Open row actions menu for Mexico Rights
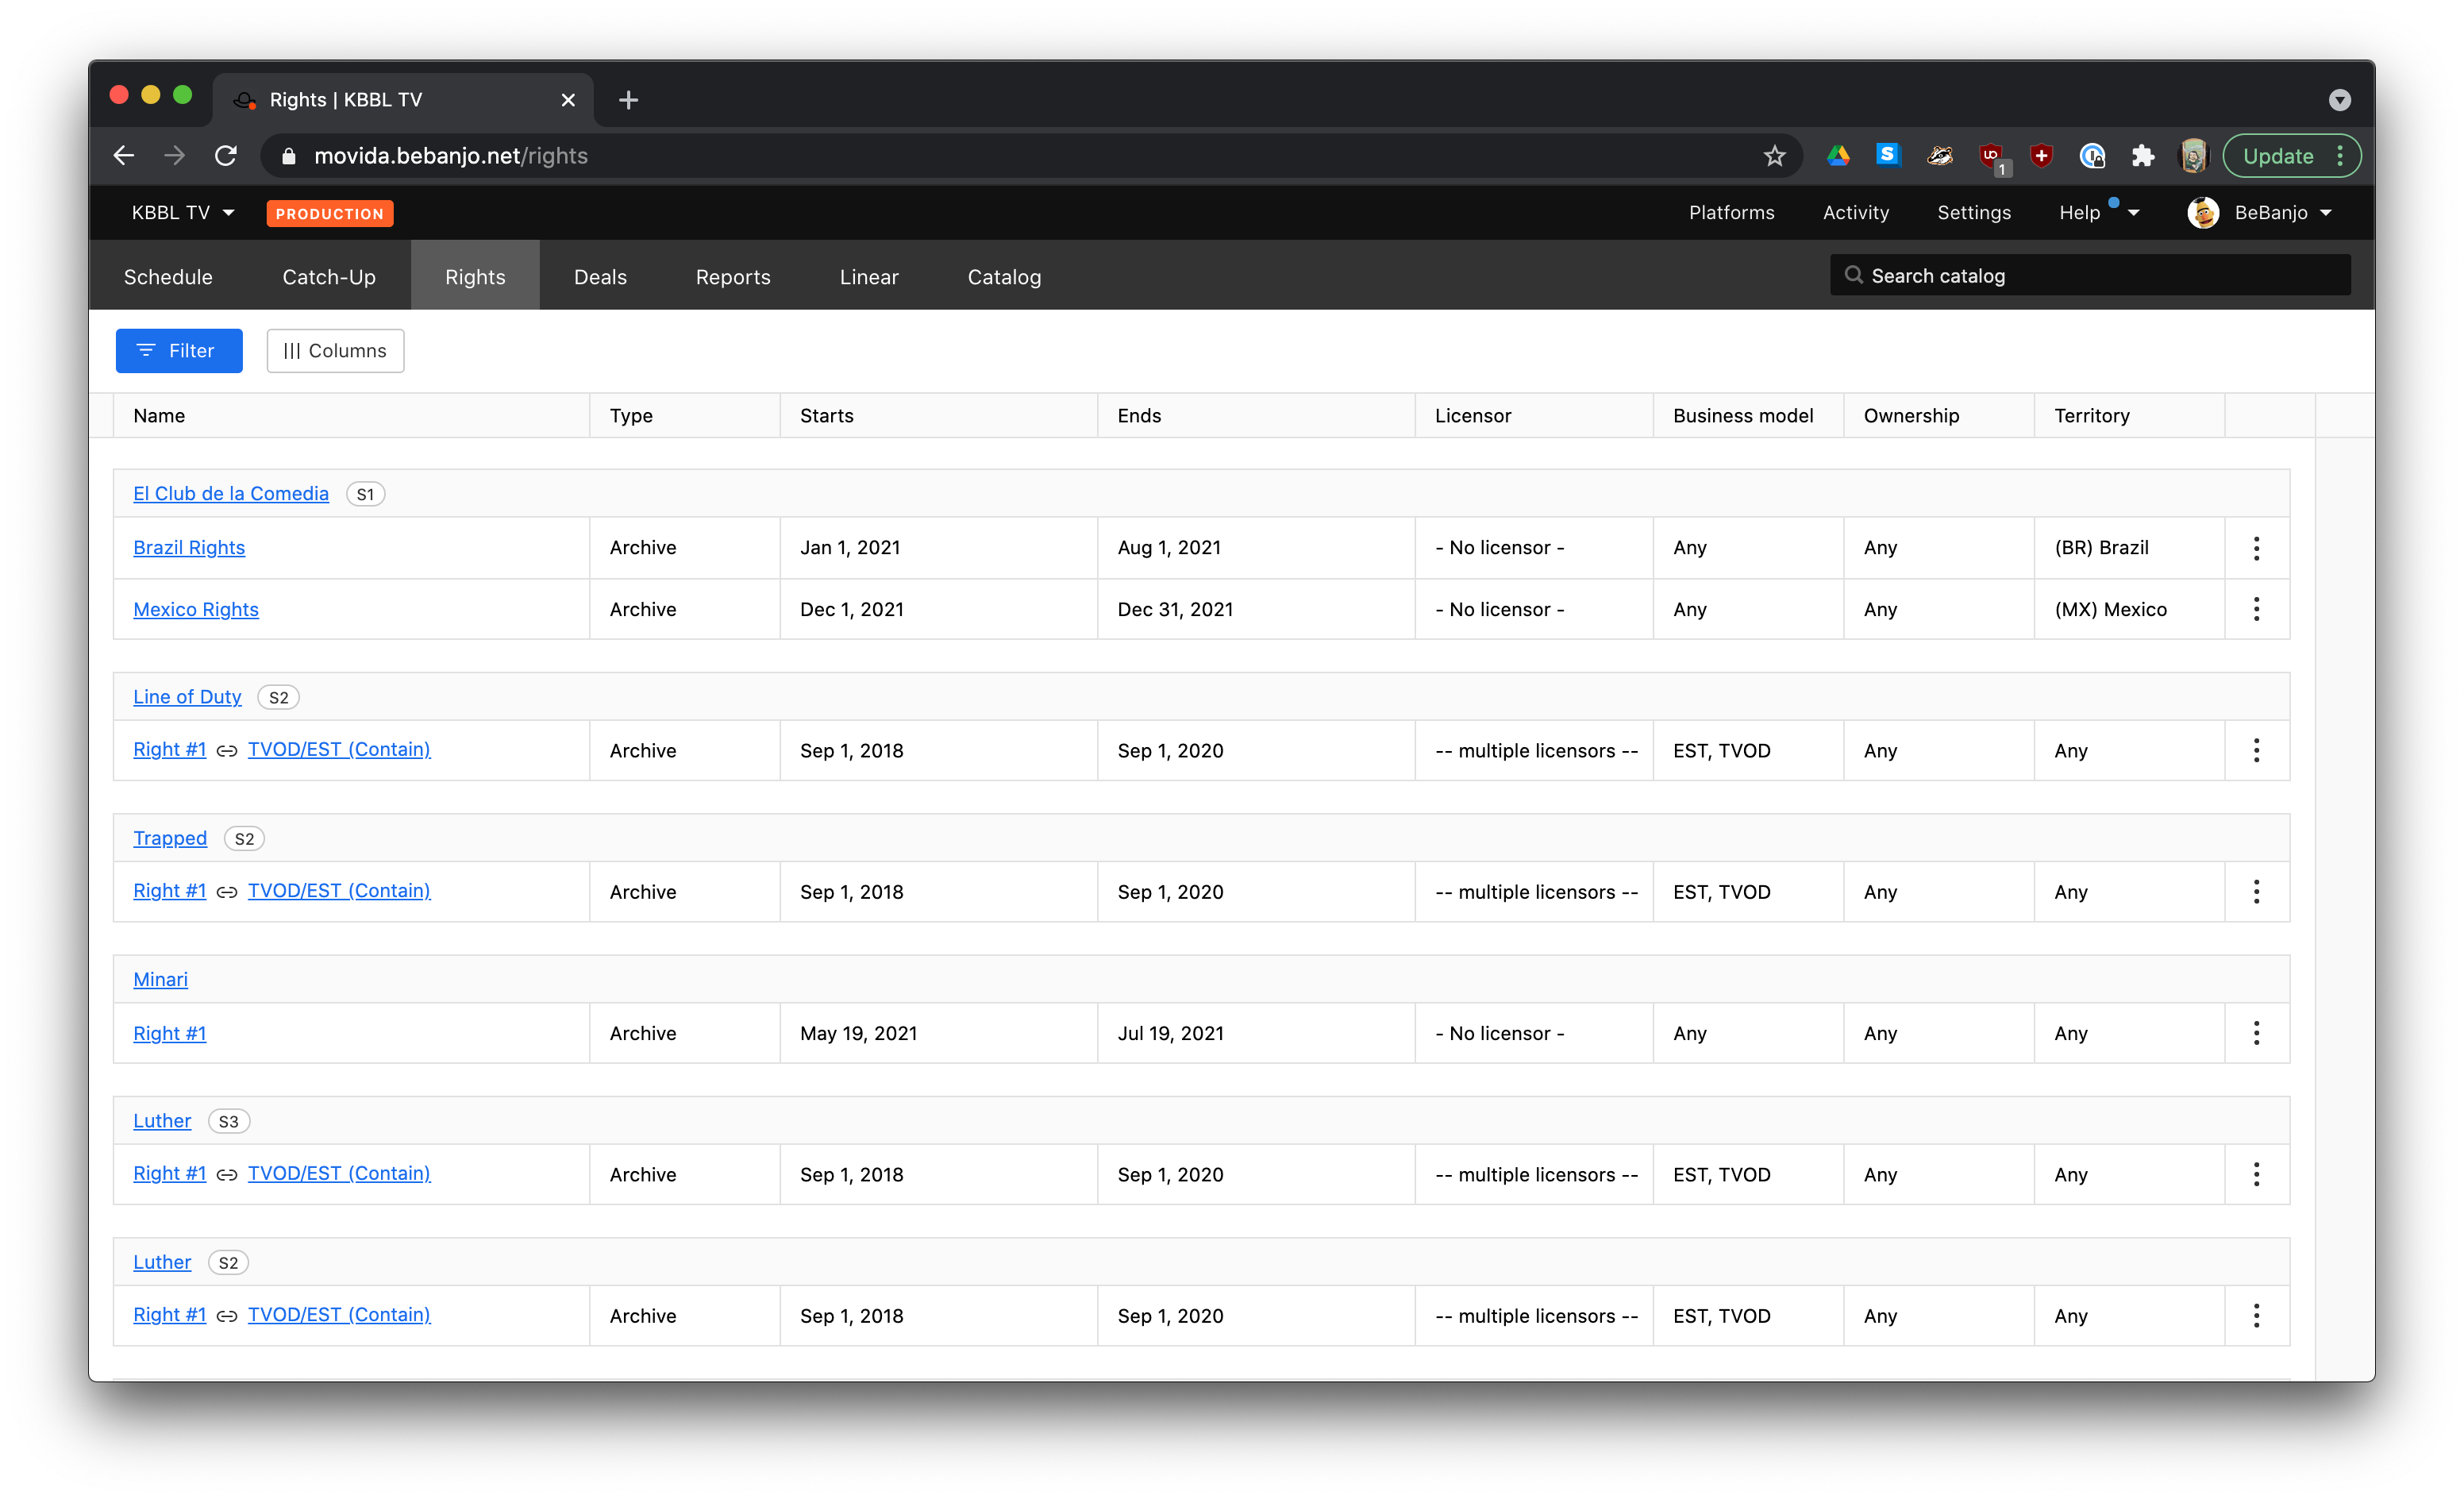This screenshot has height=1499, width=2464. tap(2256, 609)
